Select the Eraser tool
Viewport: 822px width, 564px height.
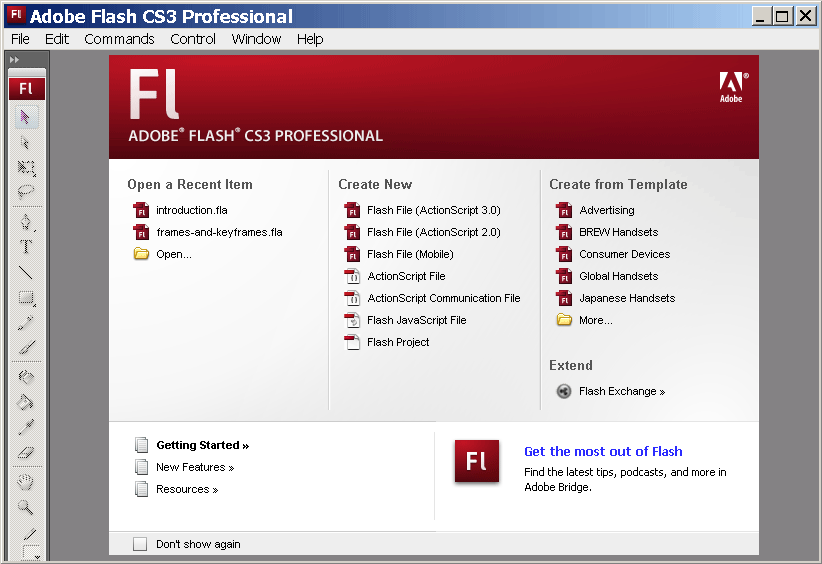(x=26, y=452)
